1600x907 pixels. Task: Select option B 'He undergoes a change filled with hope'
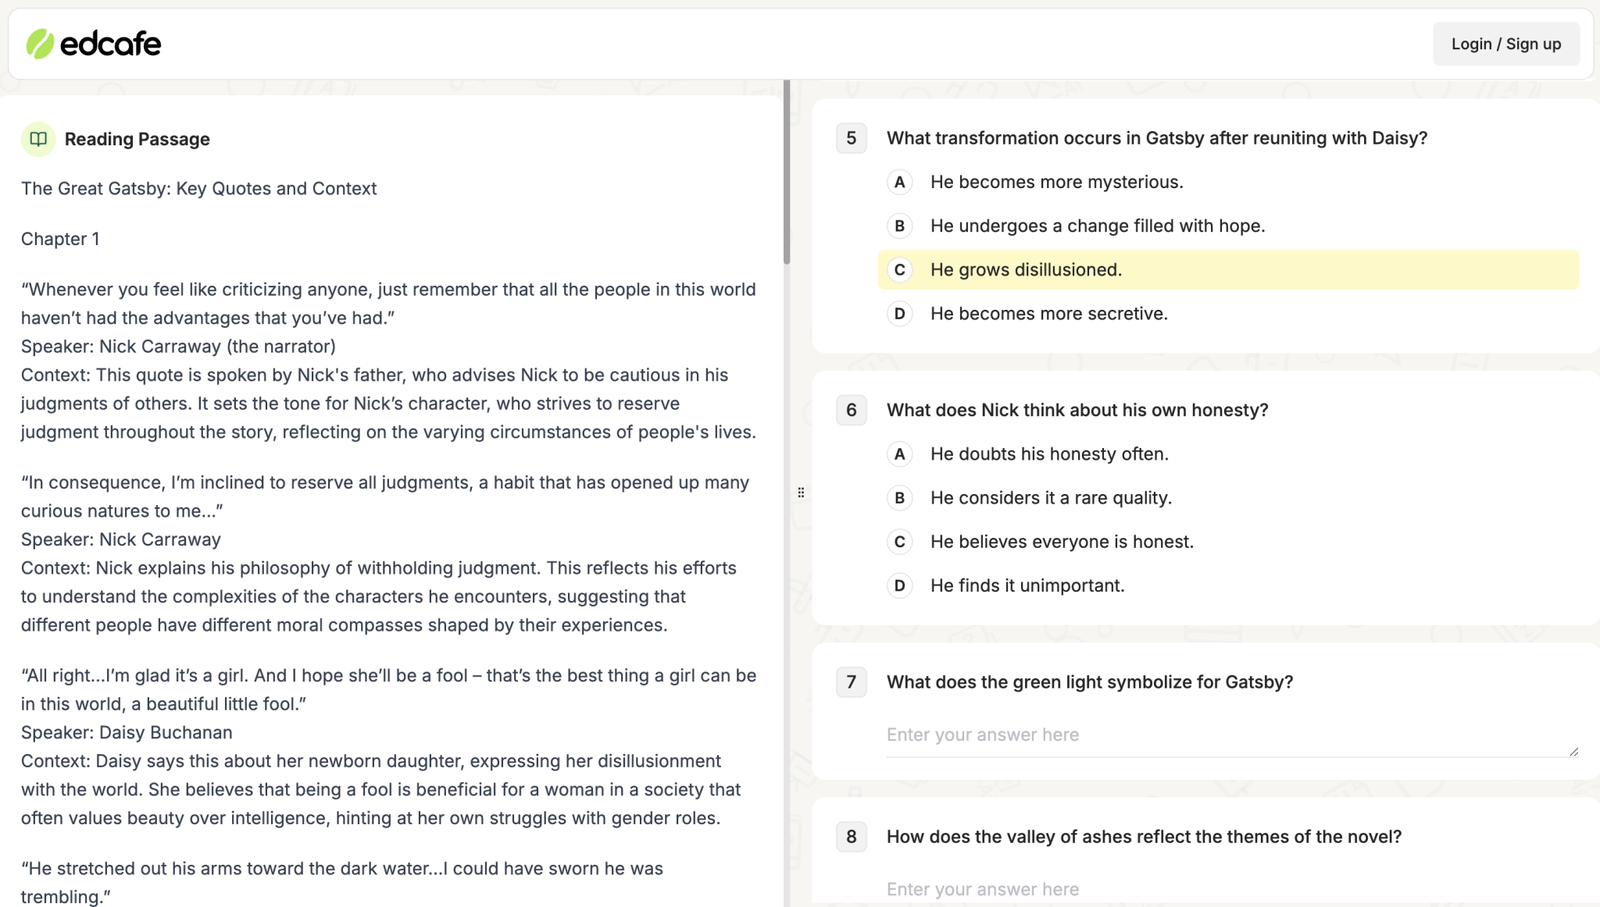click(1097, 226)
